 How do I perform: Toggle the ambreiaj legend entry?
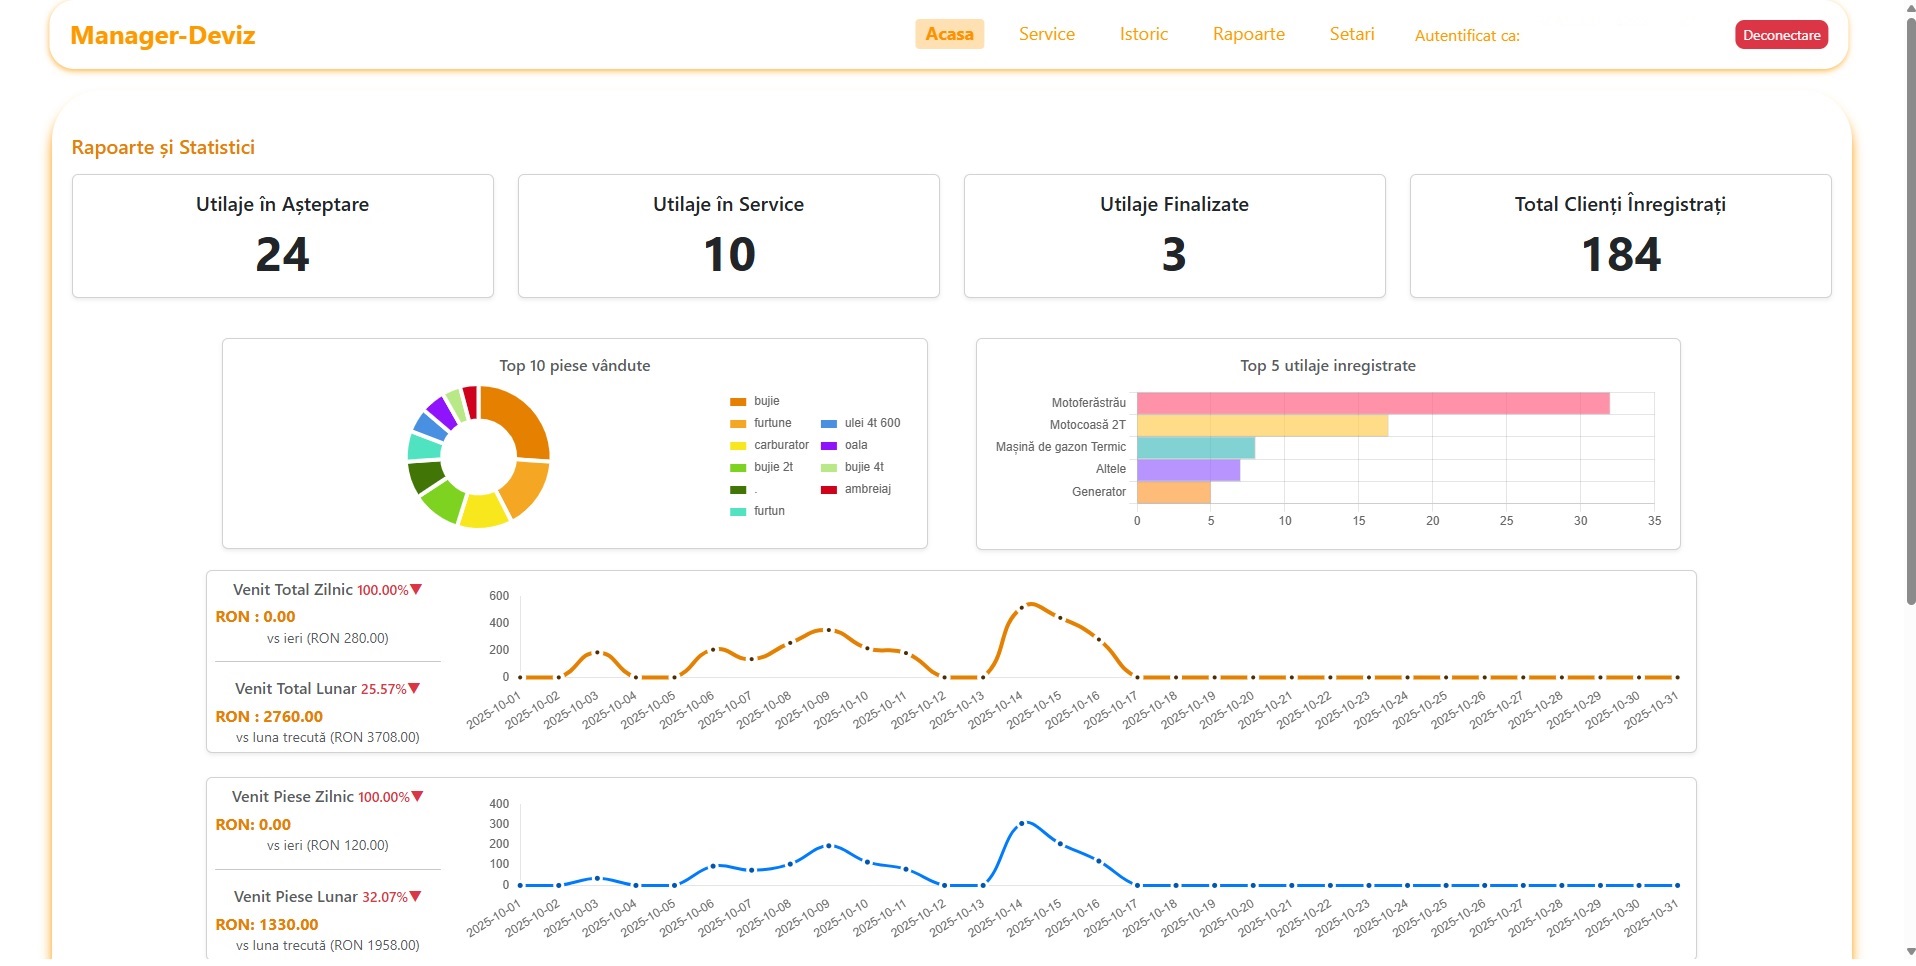866,489
